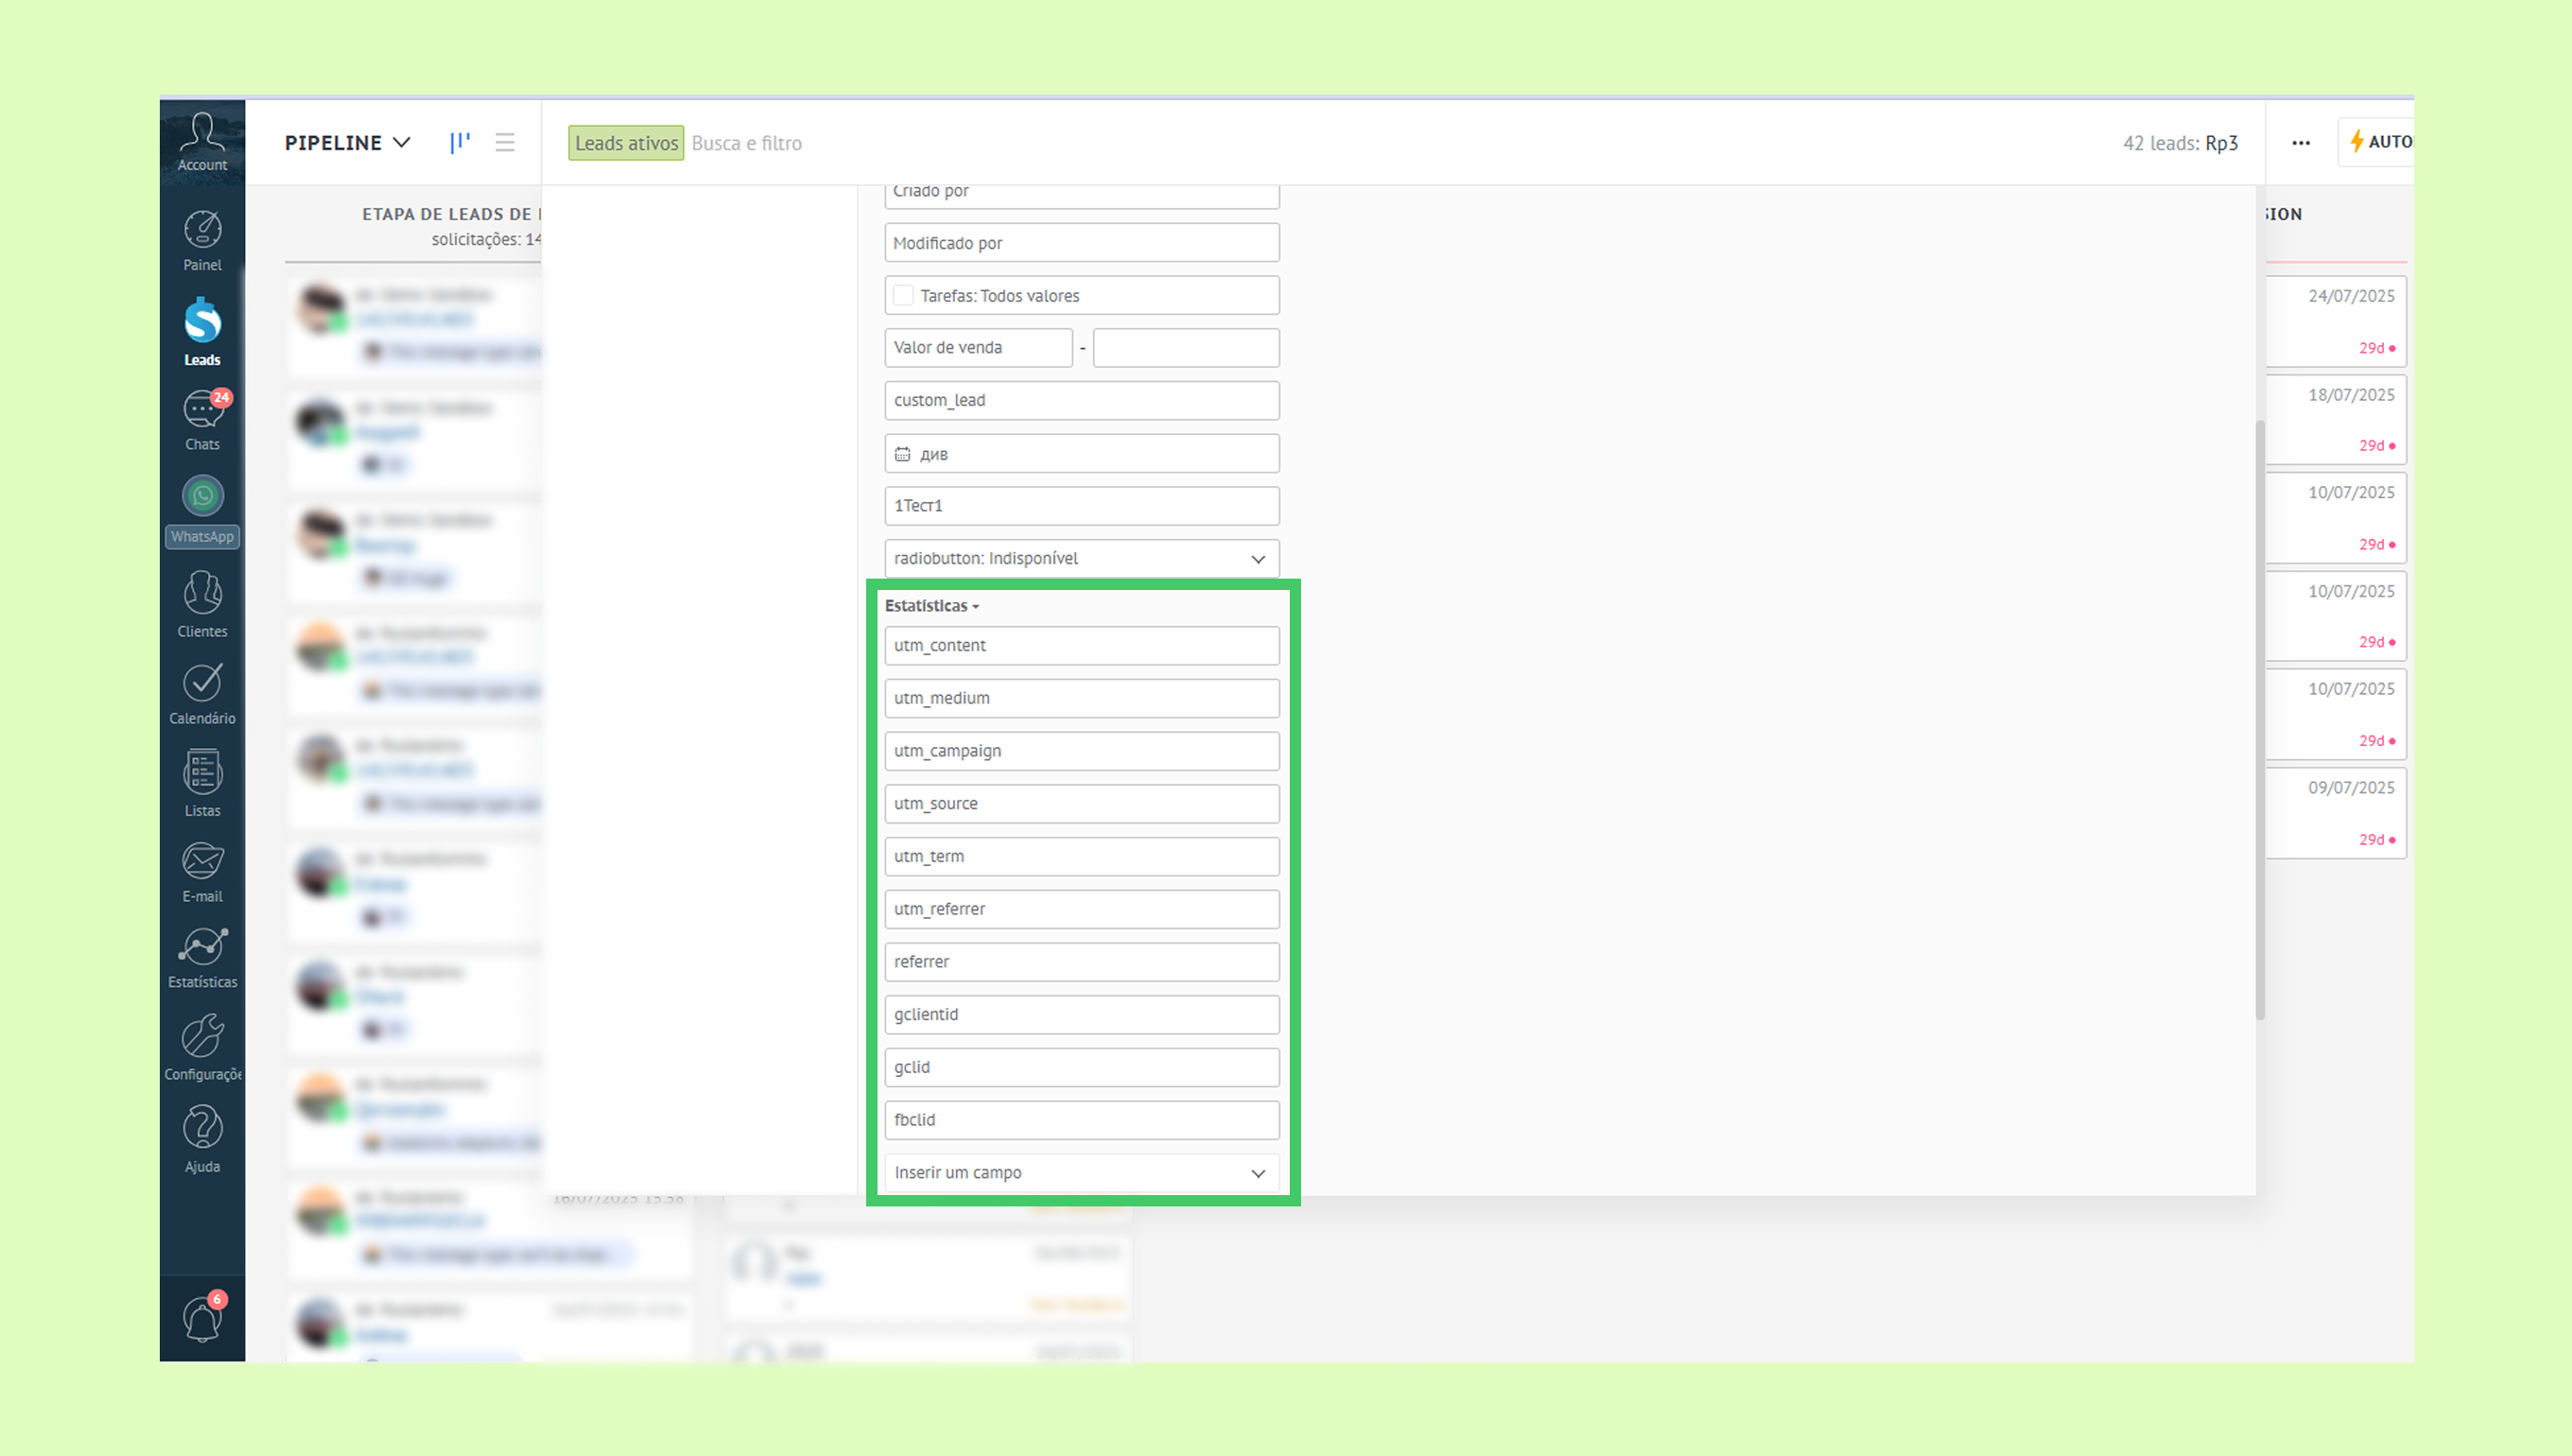
Task: Click the Leads ativos filter tag
Action: point(626,142)
